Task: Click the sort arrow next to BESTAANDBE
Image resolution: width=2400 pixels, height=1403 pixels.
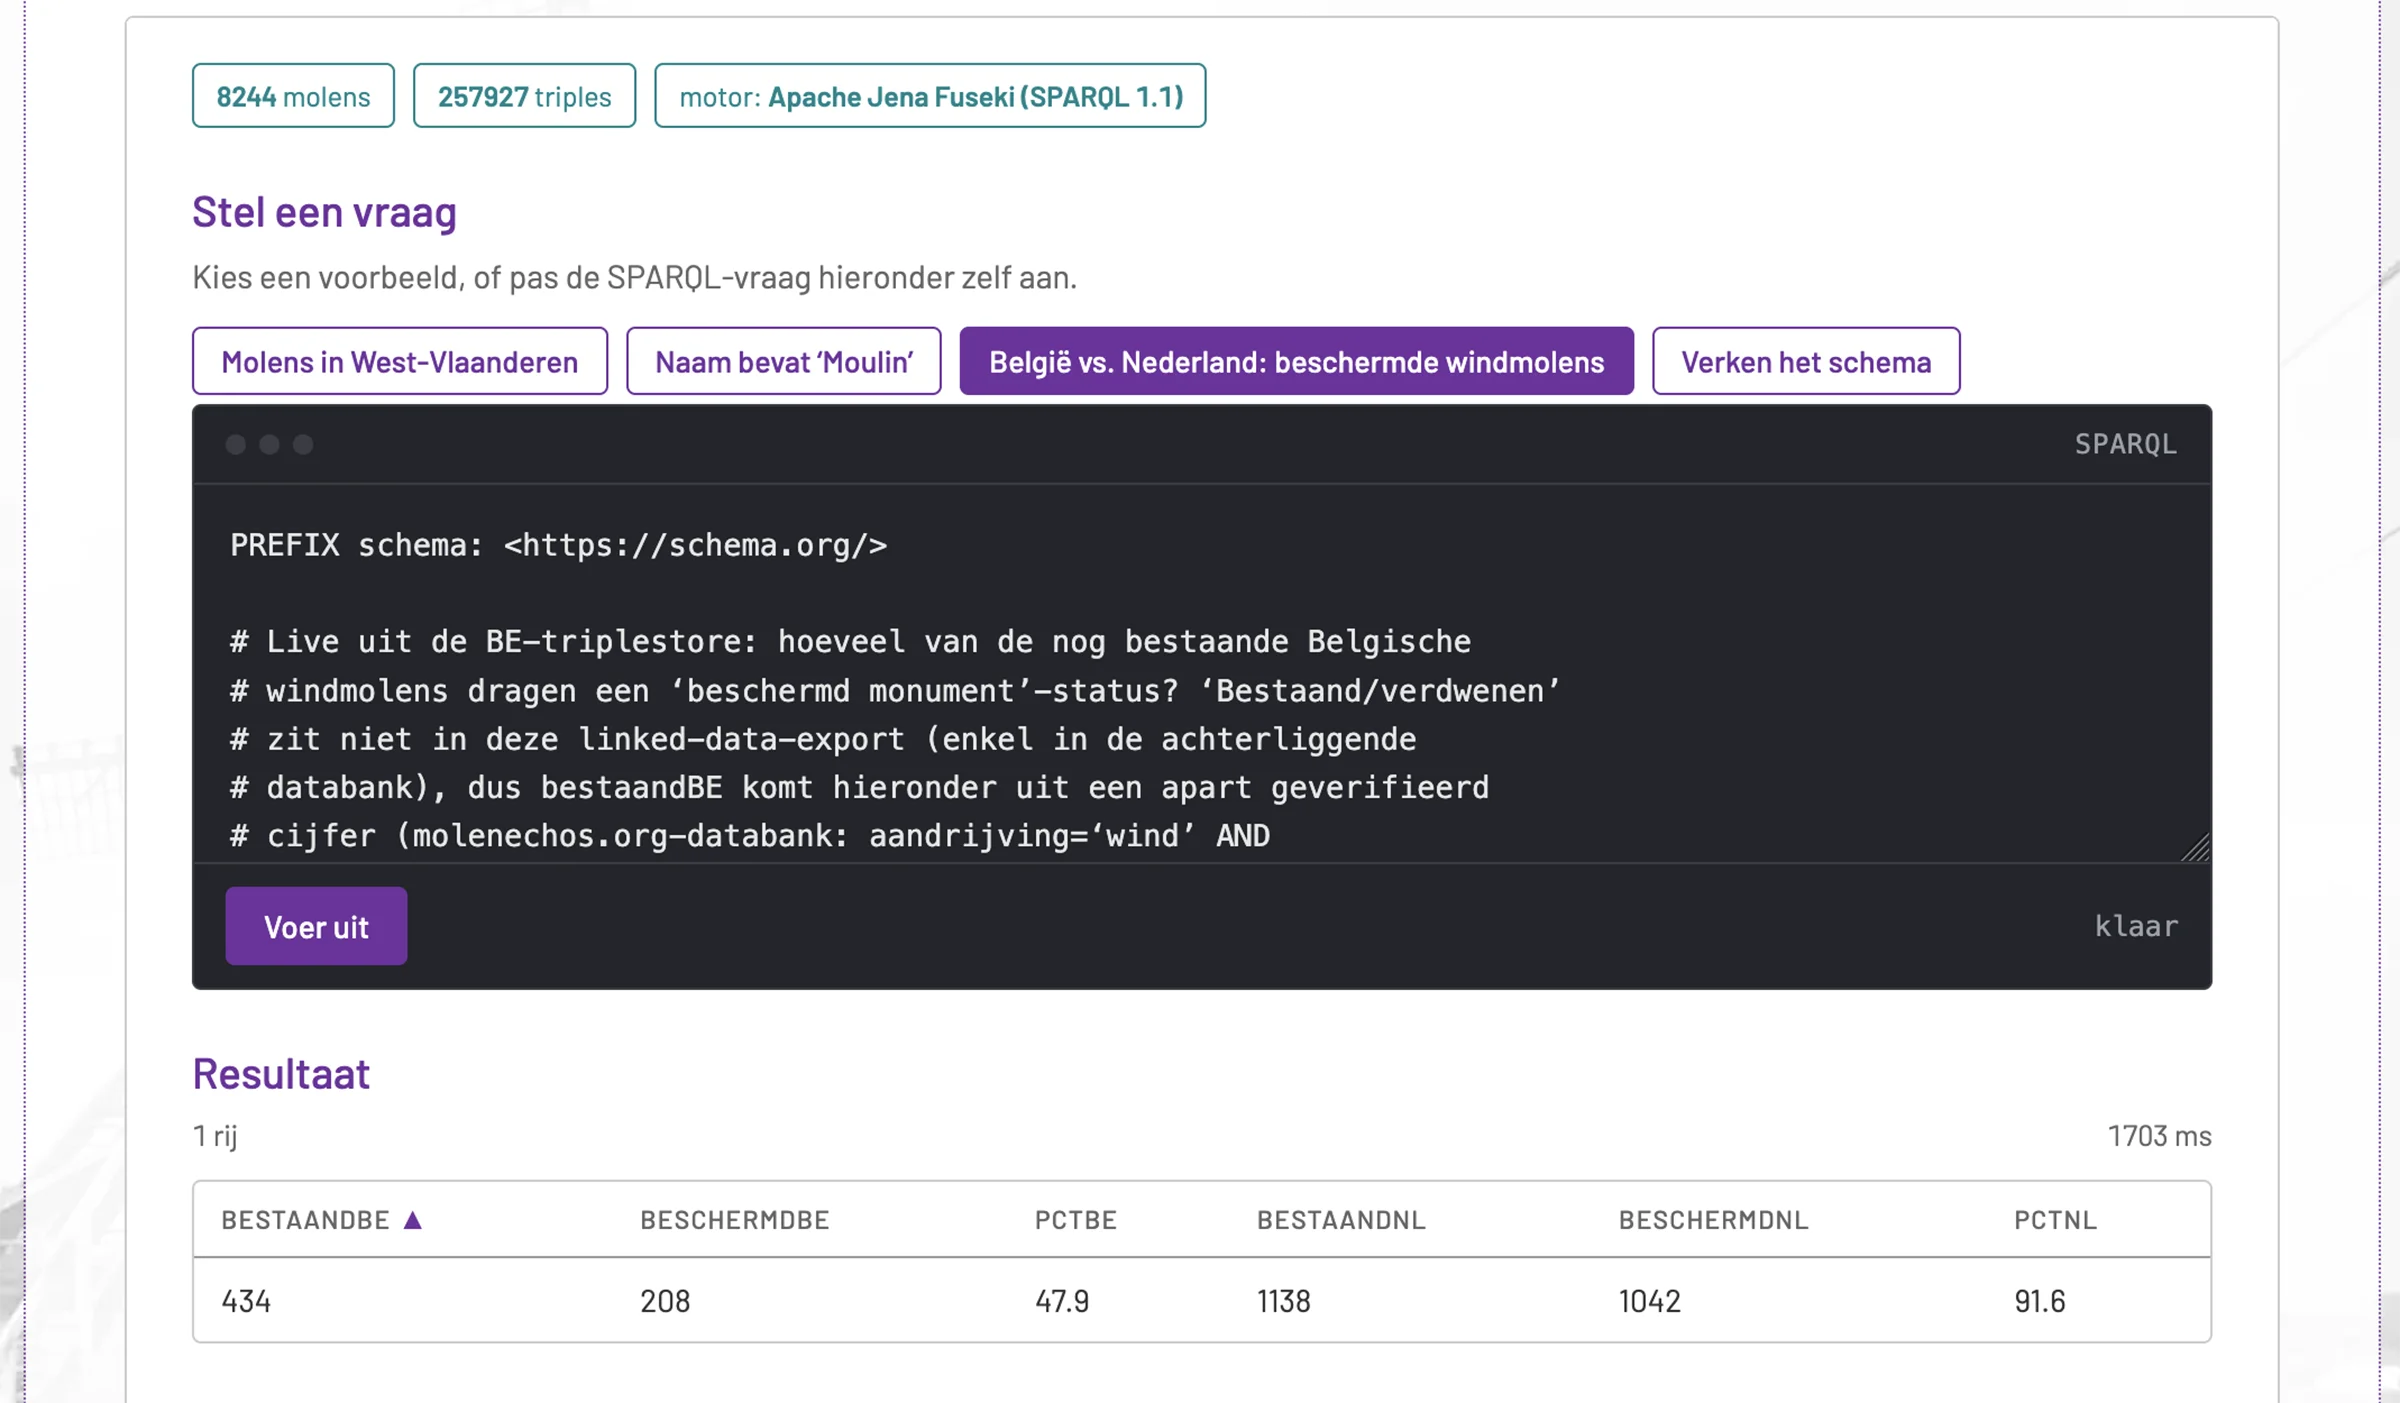Action: [x=413, y=1219]
